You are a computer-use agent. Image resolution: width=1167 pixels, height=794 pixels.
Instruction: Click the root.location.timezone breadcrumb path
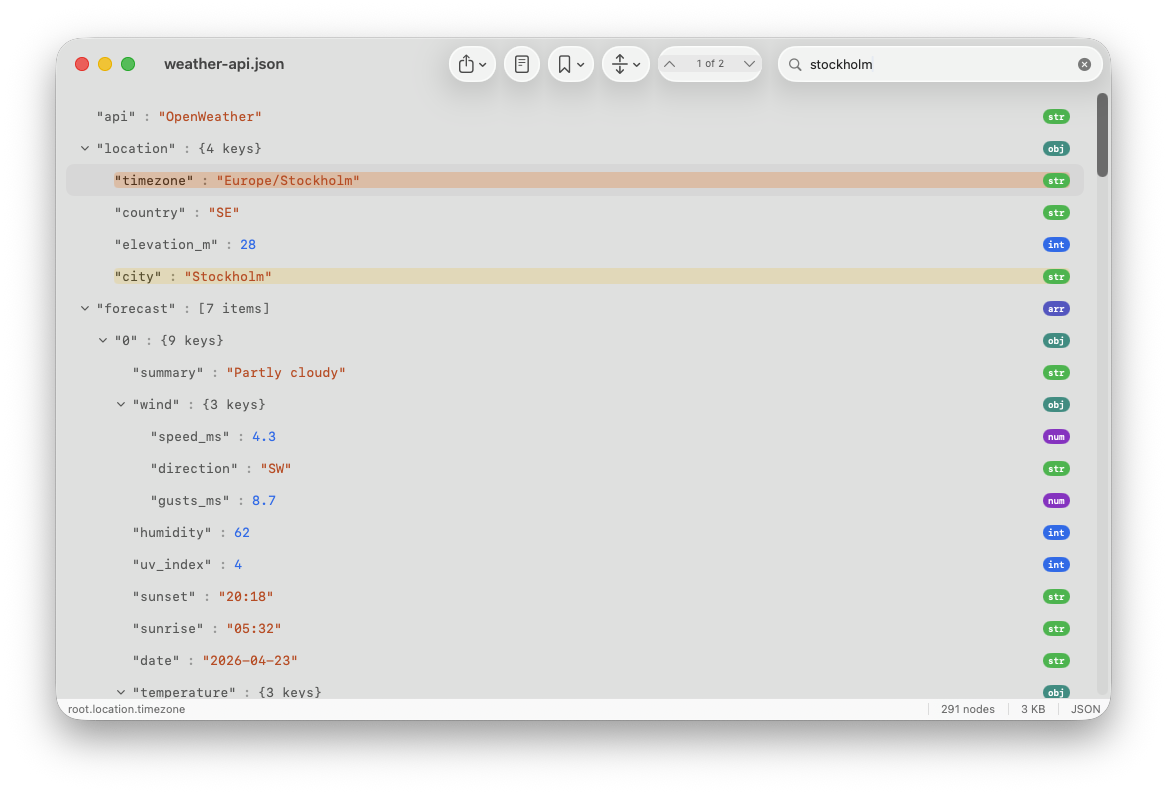[x=125, y=709]
